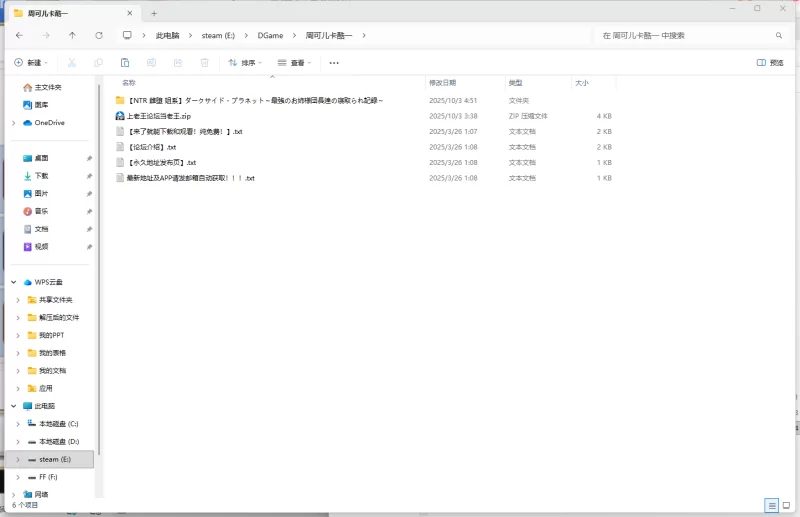This screenshot has width=800, height=517.
Task: Expand chevron after DGame in breadcrumb
Action: (x=294, y=35)
